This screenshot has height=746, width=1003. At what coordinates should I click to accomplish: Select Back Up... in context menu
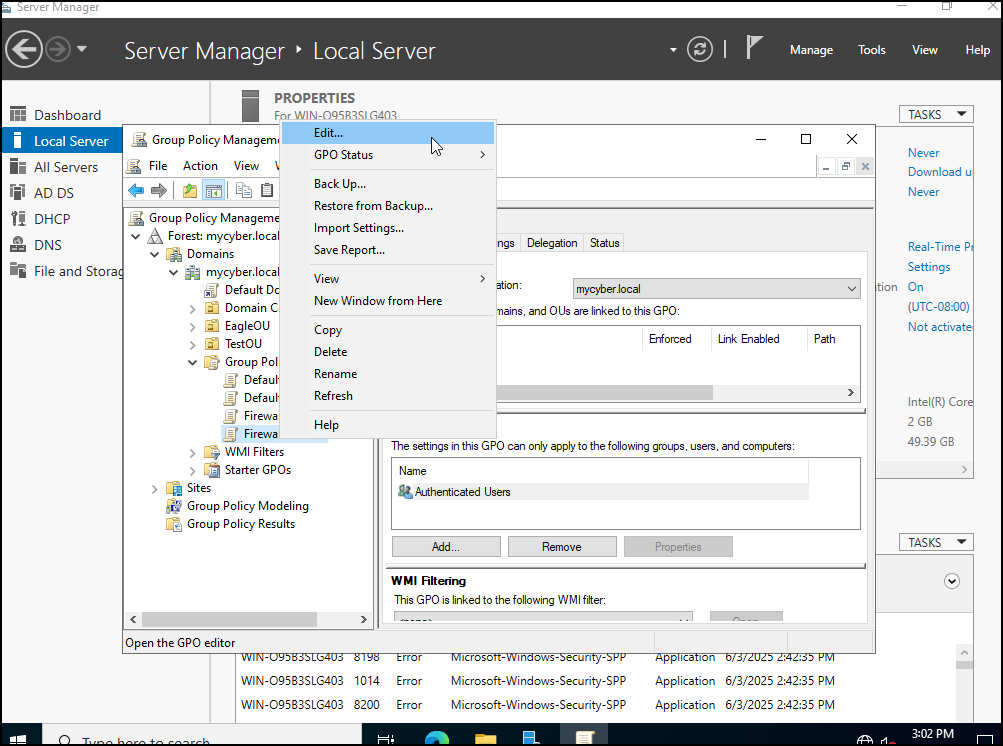[340, 184]
